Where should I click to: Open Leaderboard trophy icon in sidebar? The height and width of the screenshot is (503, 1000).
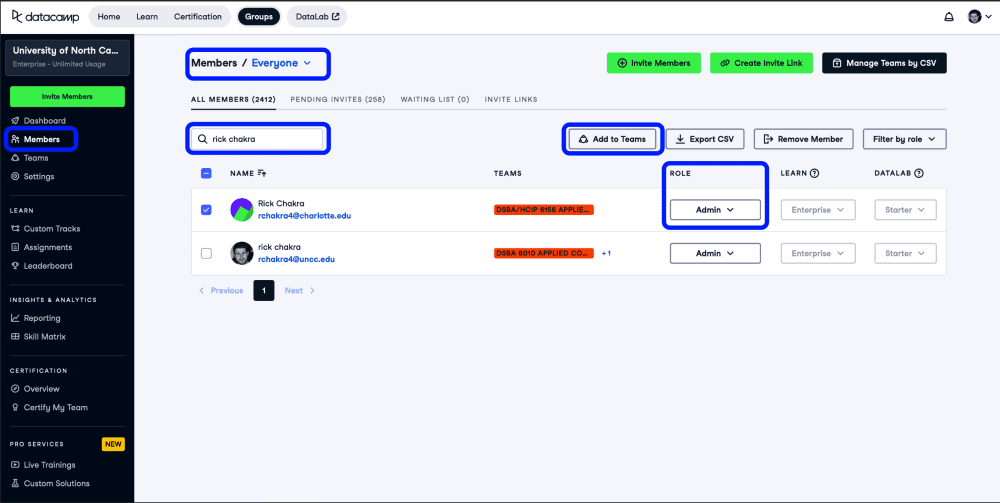15,266
